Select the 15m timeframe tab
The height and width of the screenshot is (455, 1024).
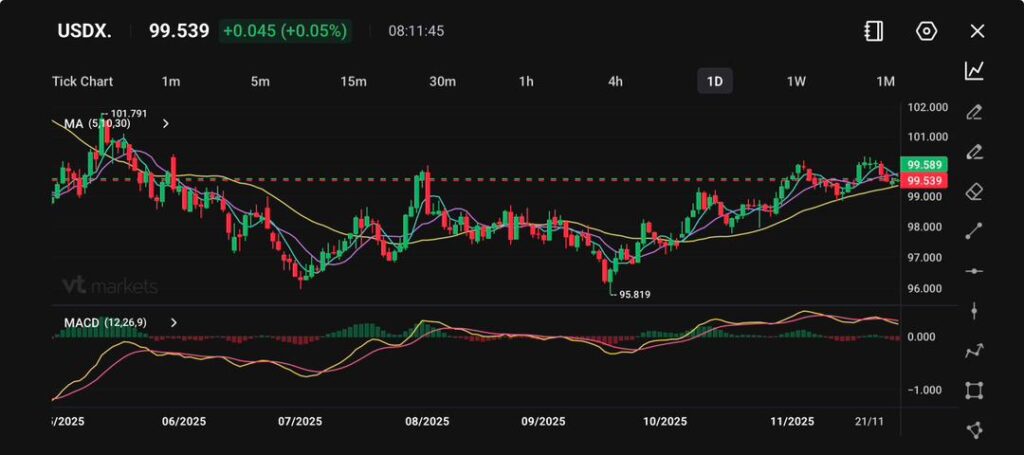coord(353,81)
